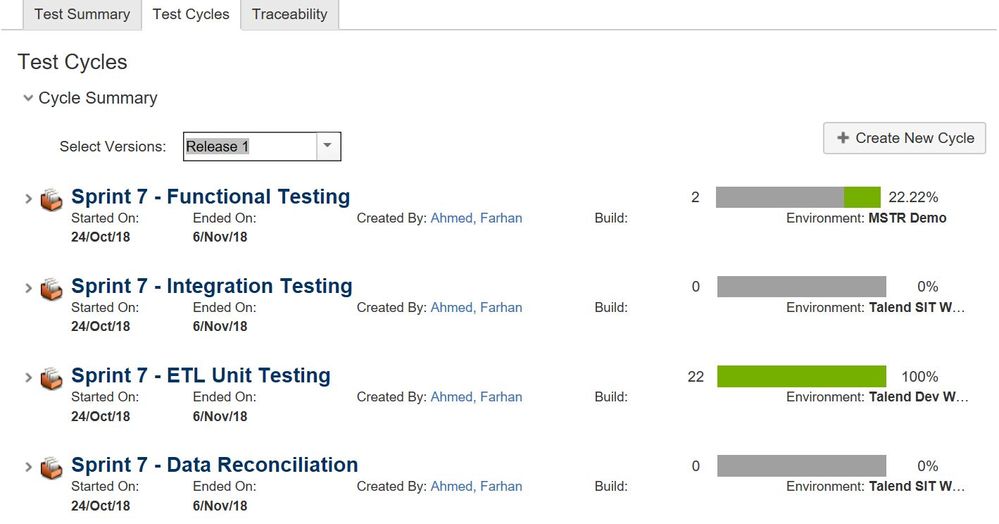Image resolution: width=999 pixels, height=524 pixels.
Task: Click the Sprint 7 Functional Testing cycle icon
Action: point(52,199)
